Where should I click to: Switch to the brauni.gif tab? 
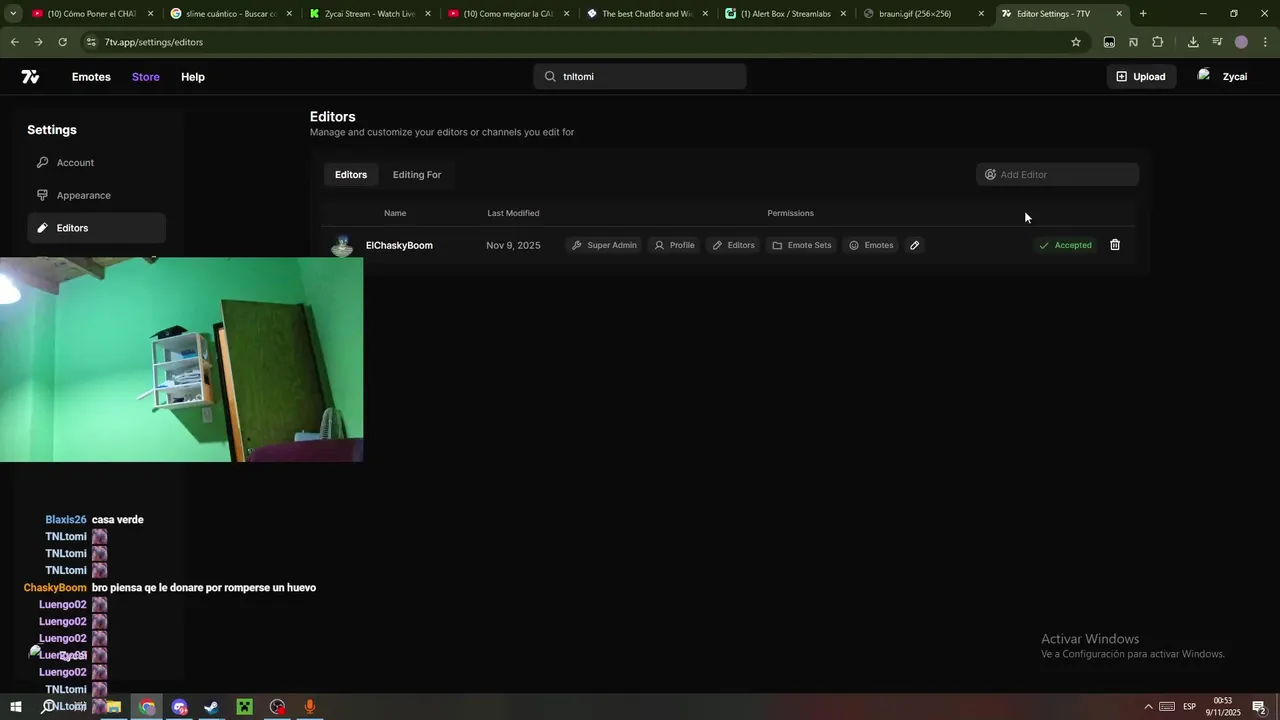pyautogui.click(x=924, y=14)
